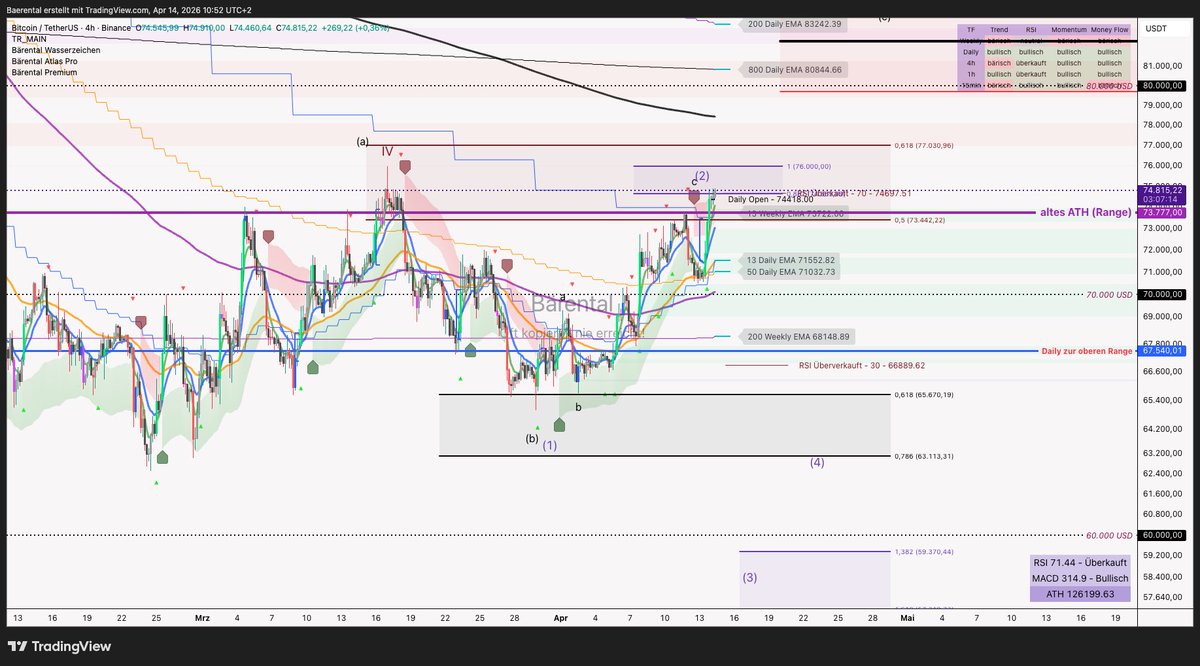1200x666 pixels.
Task: Click the Trend column header in the table
Action: pos(999,31)
